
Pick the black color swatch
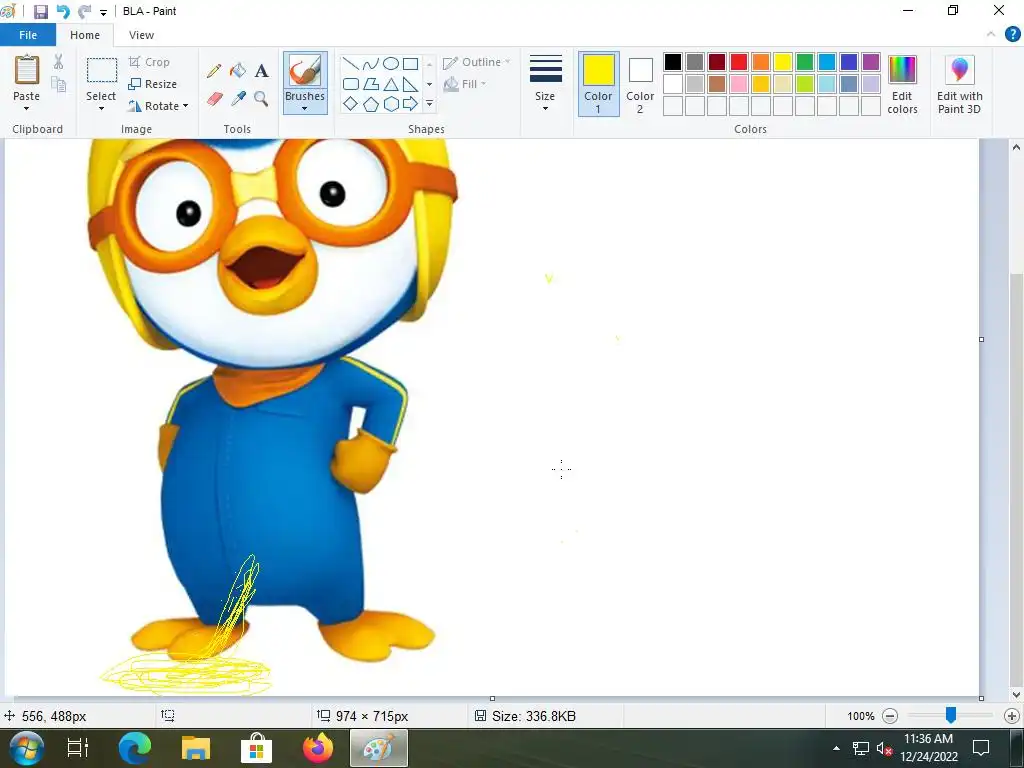pyautogui.click(x=673, y=62)
